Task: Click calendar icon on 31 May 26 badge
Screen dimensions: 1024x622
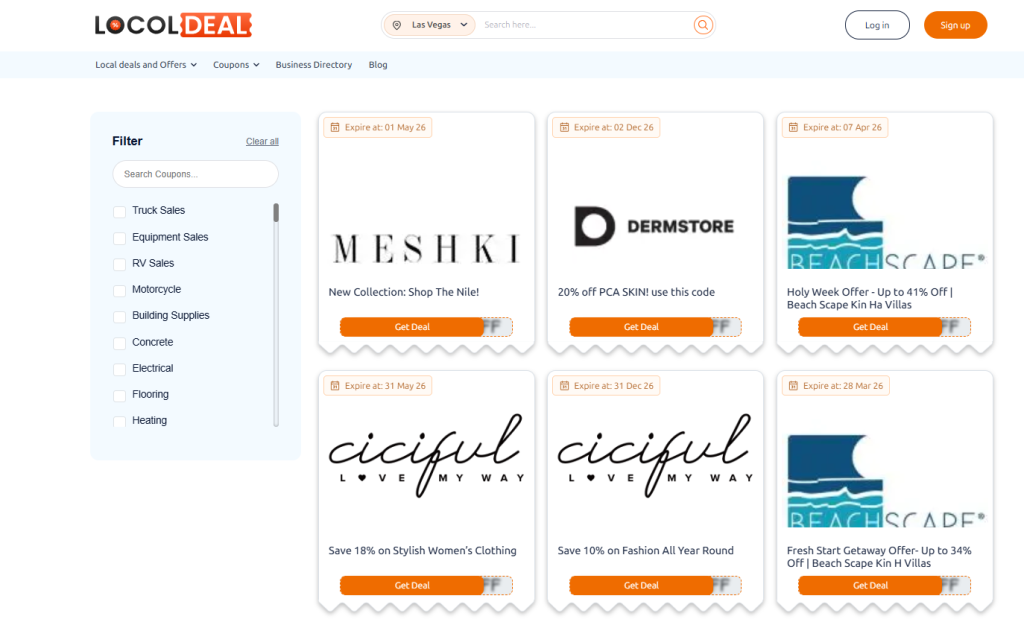Action: click(x=335, y=386)
